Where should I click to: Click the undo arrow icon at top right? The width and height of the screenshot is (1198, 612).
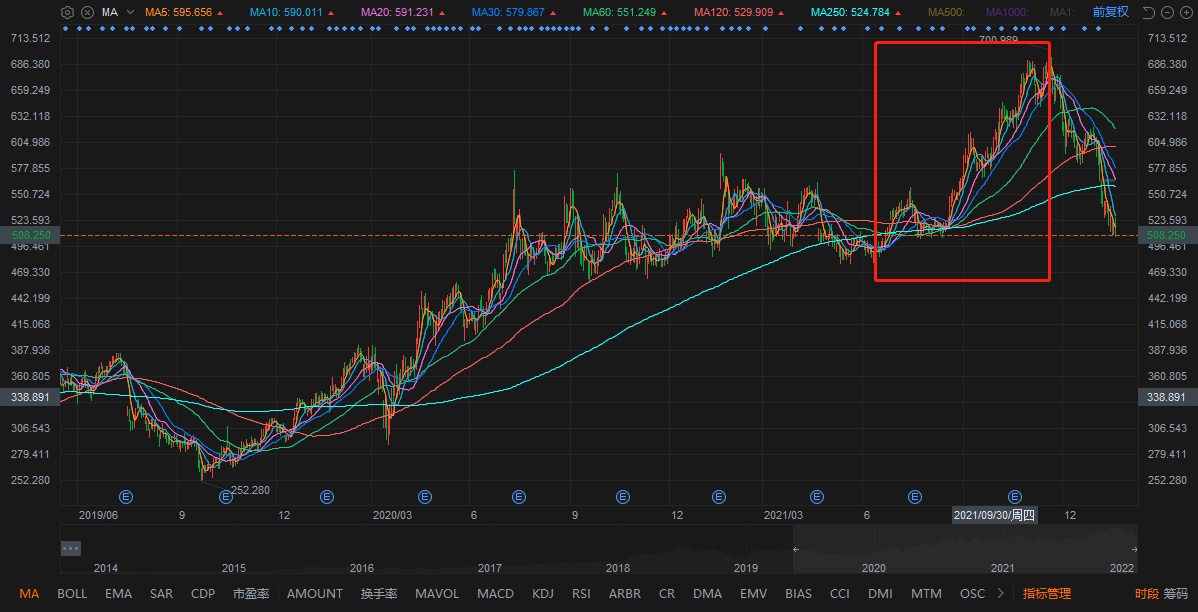click(x=1147, y=12)
